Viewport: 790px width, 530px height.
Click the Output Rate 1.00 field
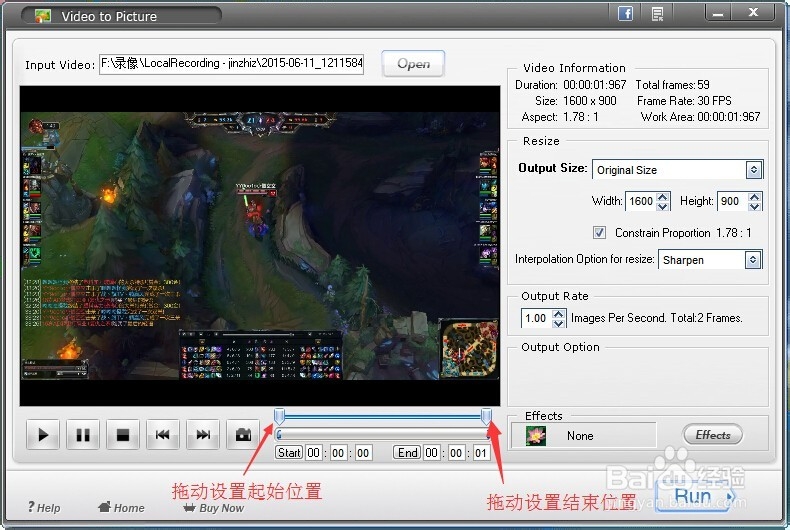[x=537, y=318]
